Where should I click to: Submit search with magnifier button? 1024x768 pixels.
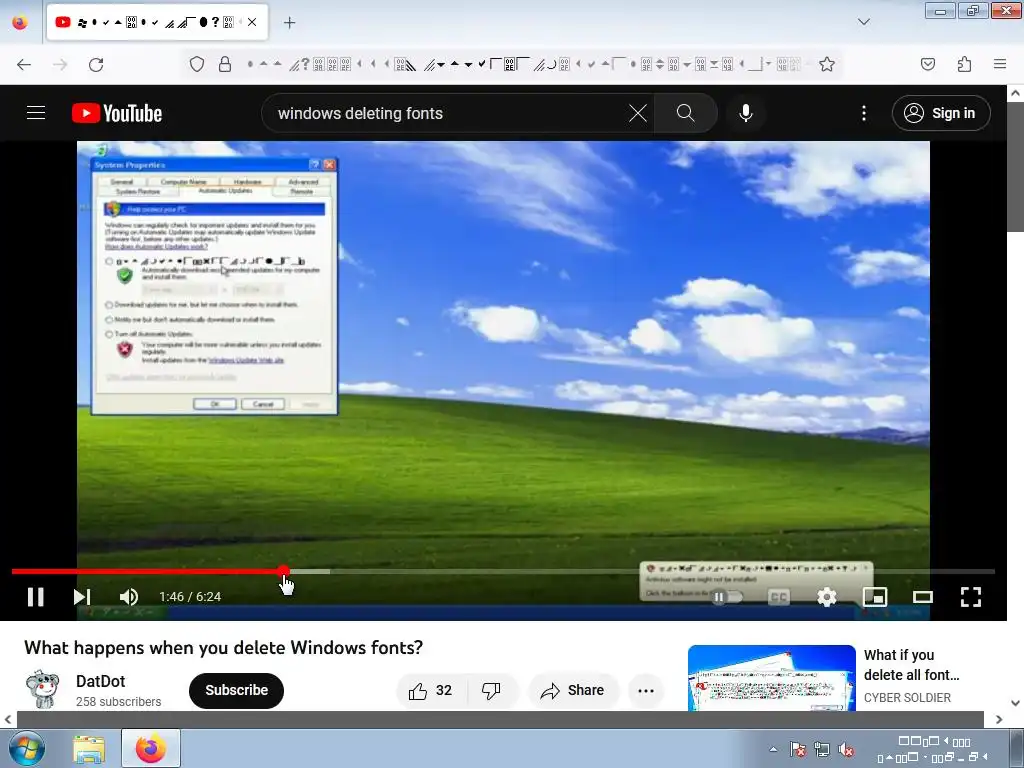point(686,113)
